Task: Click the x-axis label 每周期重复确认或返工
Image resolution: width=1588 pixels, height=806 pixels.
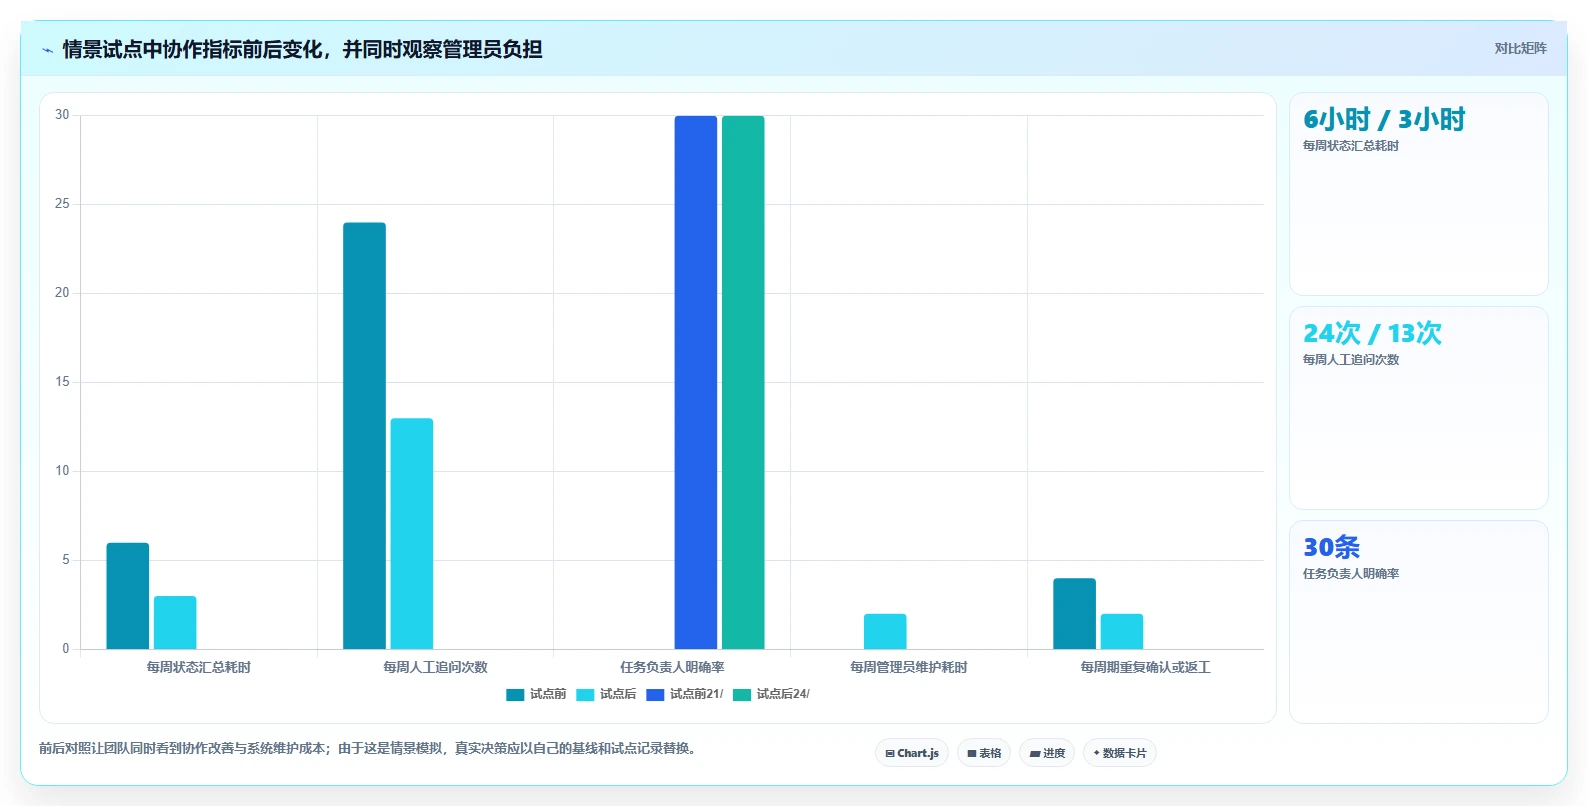Action: [1146, 667]
